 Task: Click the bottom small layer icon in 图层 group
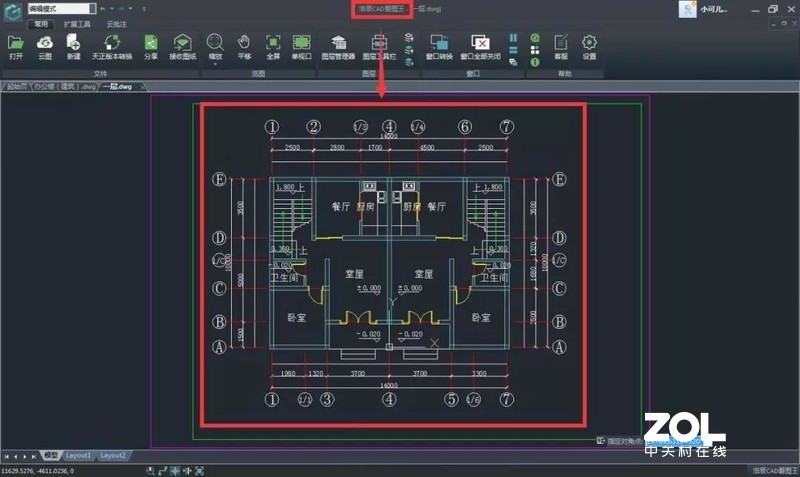[409, 62]
